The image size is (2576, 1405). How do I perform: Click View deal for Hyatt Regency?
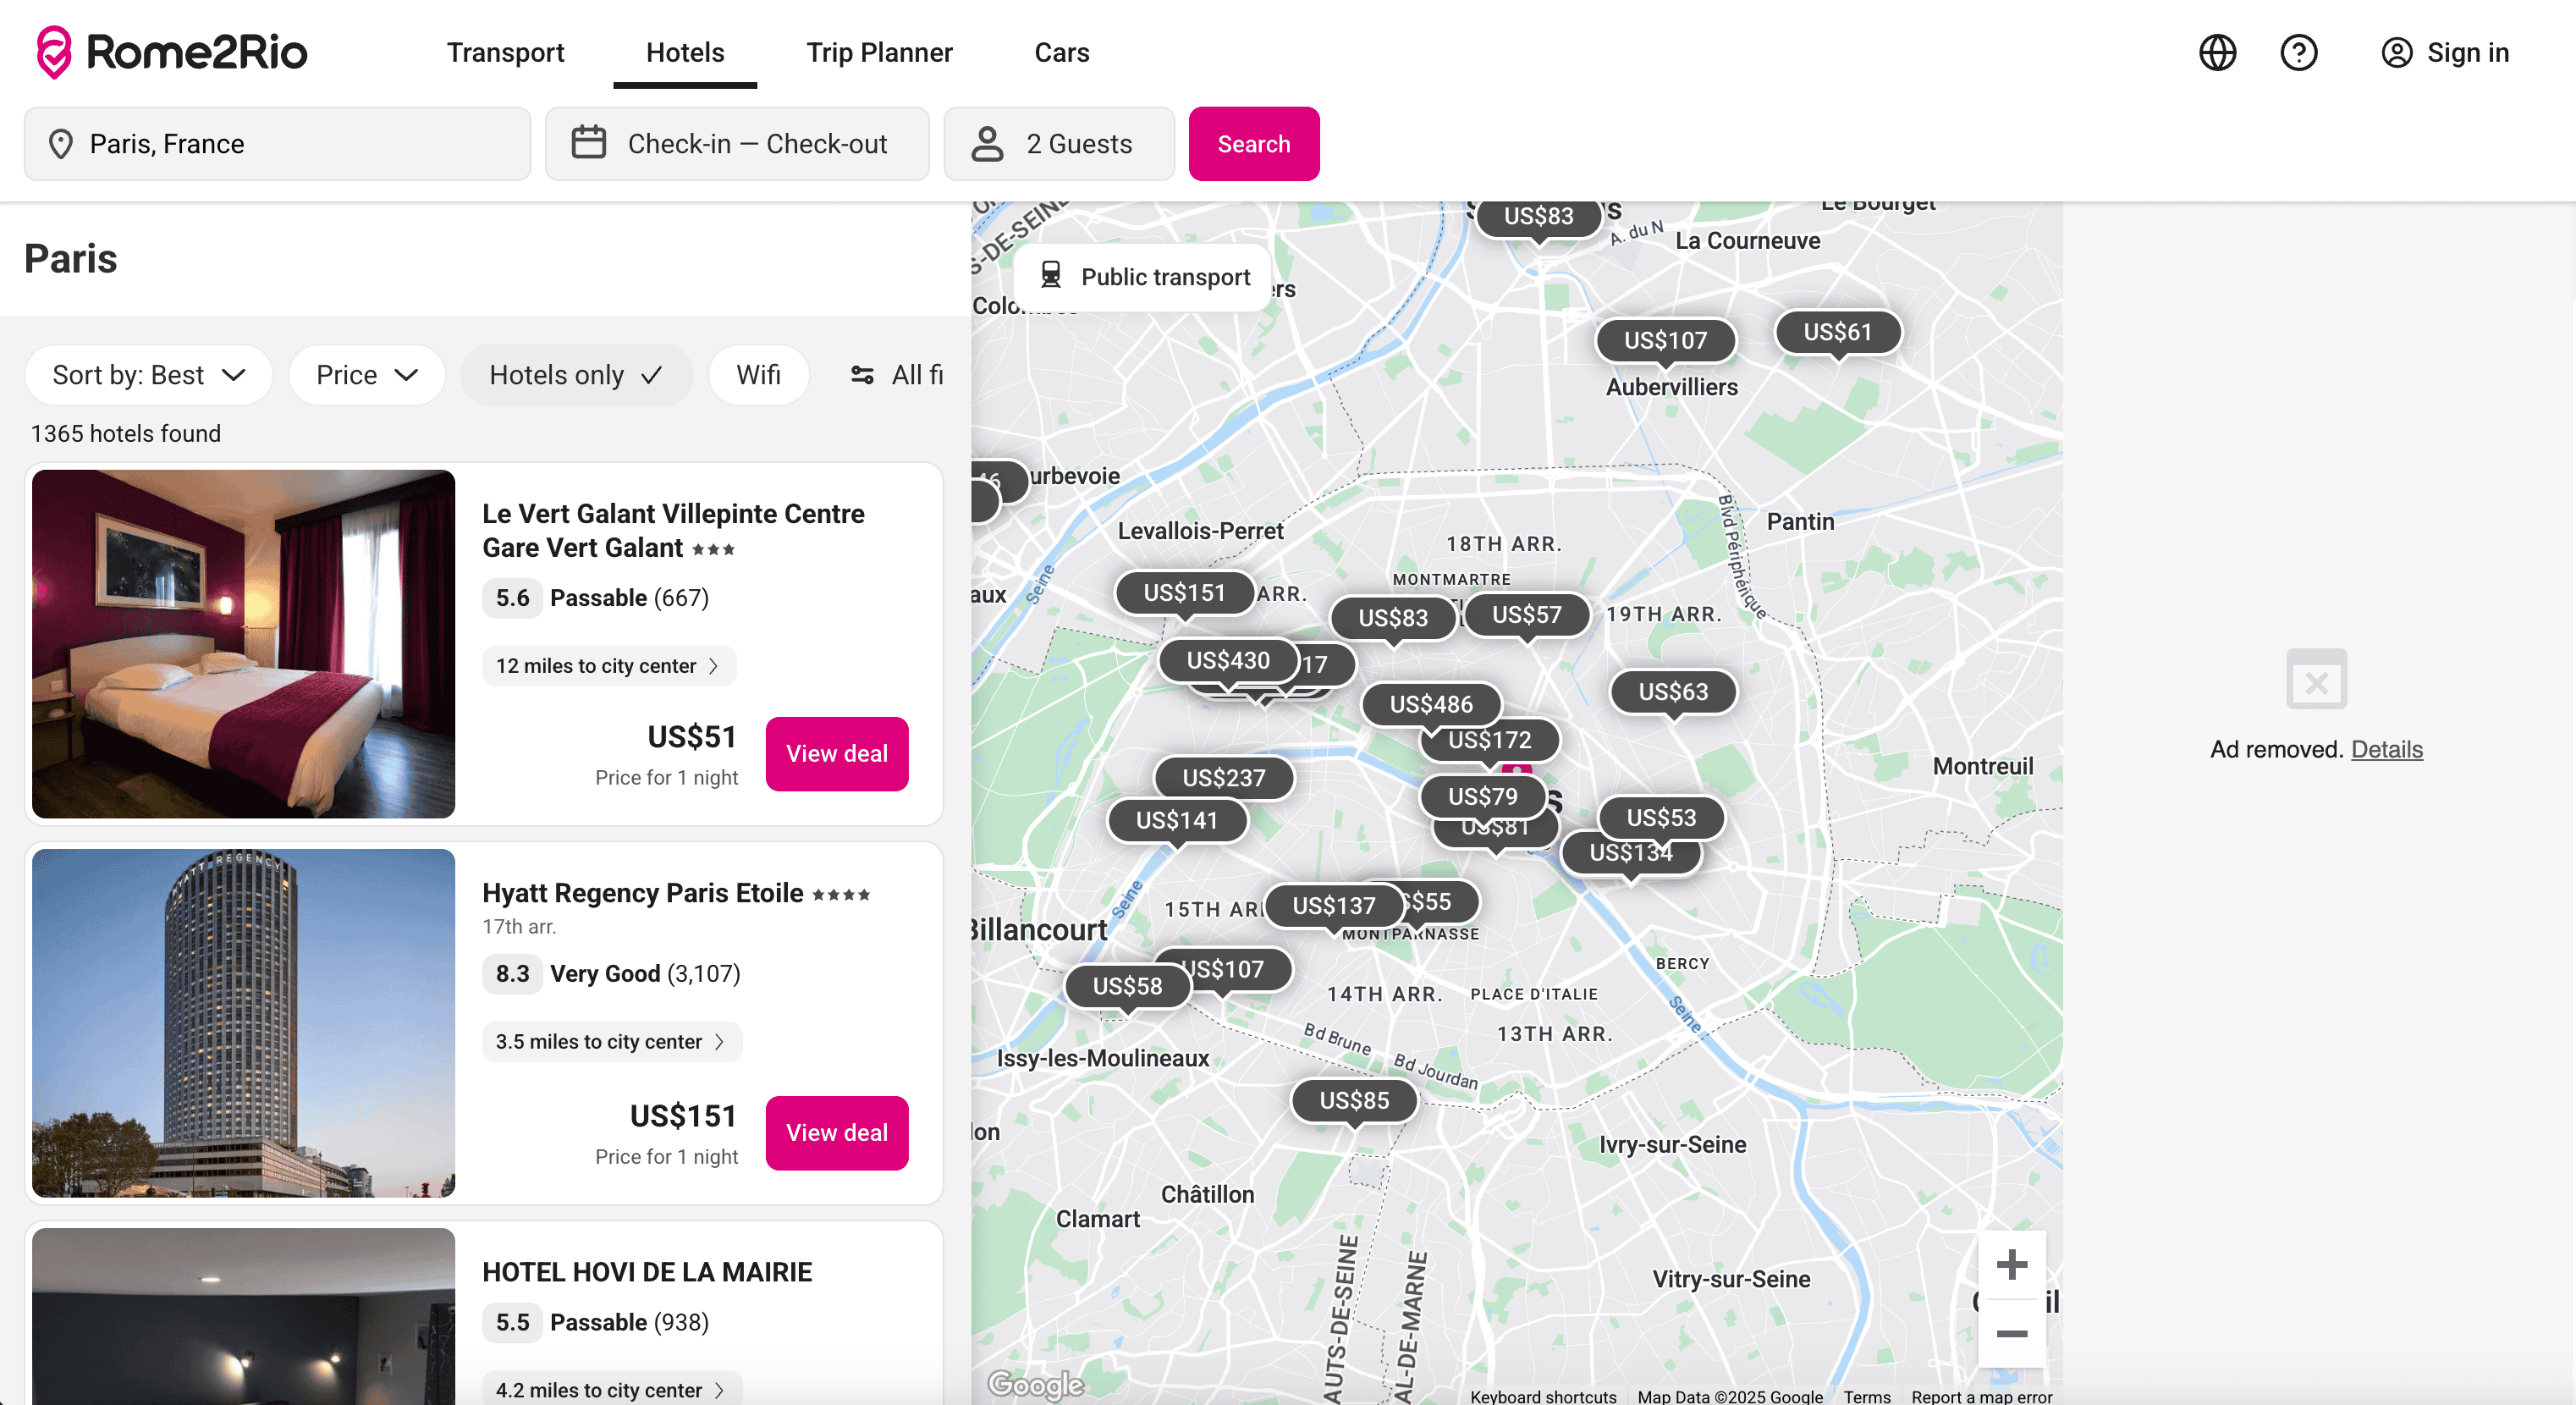pos(836,1133)
